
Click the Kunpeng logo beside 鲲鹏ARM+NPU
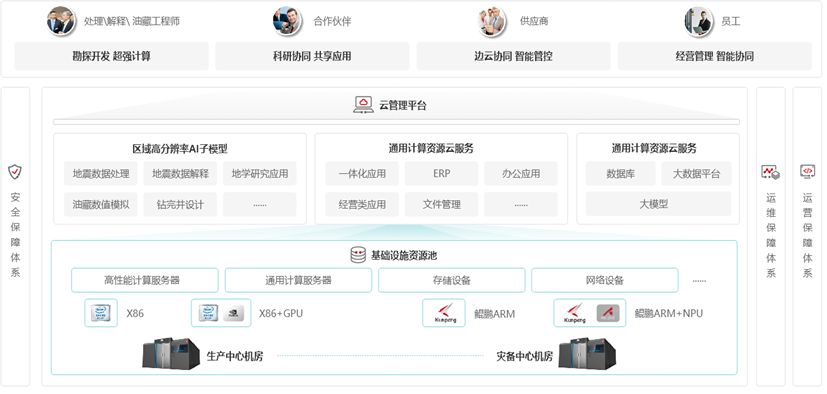pos(574,313)
